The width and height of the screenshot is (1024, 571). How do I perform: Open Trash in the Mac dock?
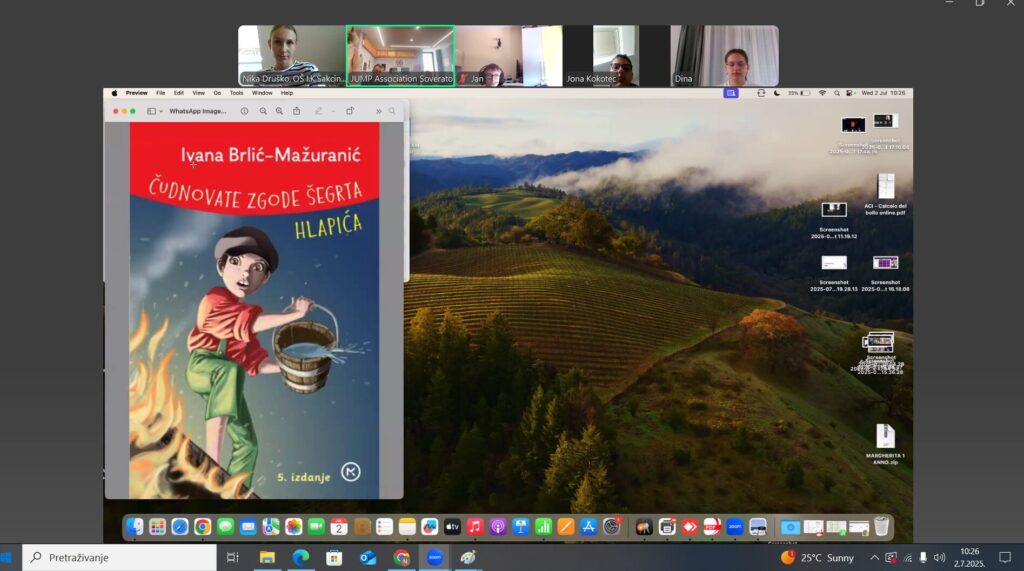881,527
